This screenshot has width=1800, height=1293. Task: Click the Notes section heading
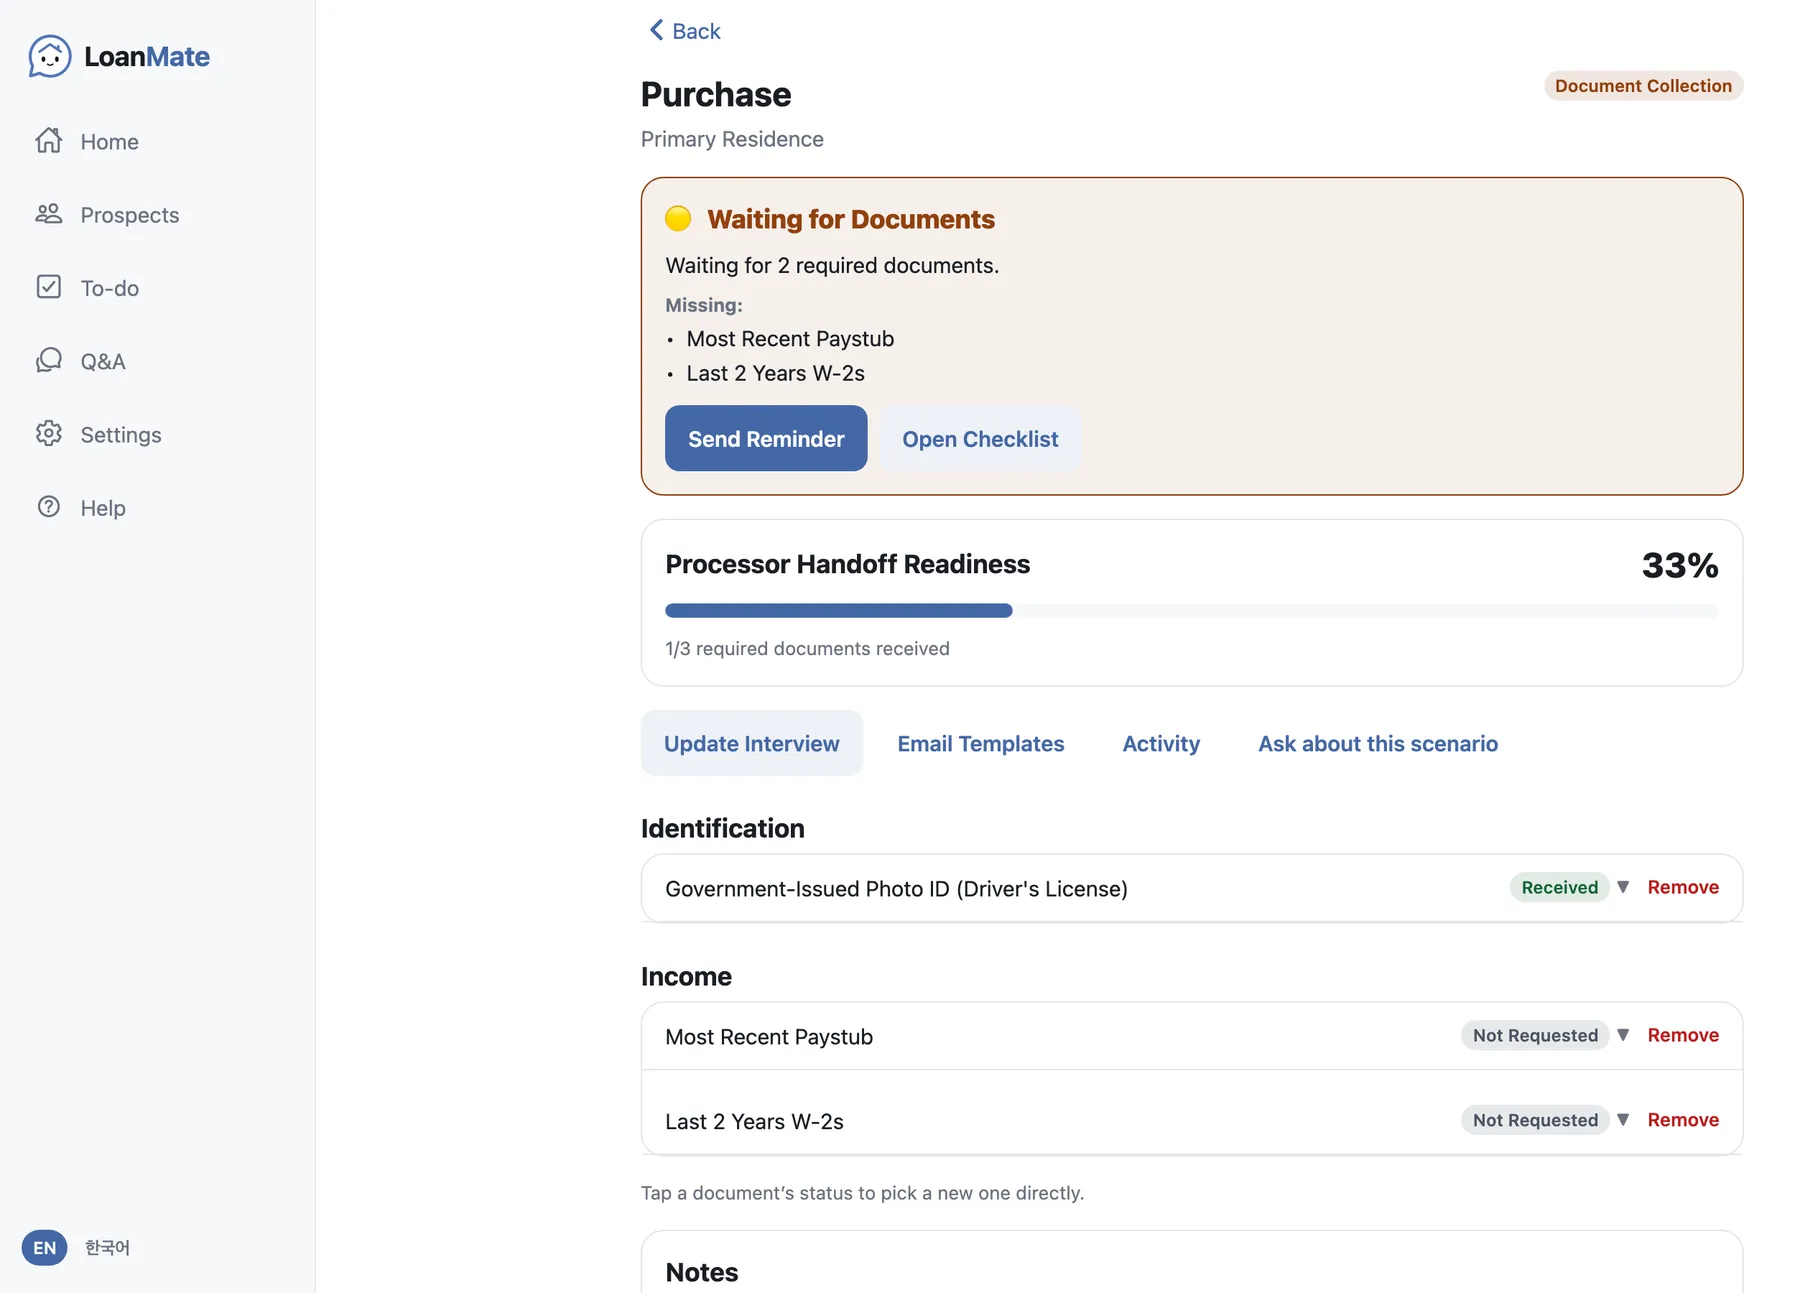pyautogui.click(x=701, y=1271)
